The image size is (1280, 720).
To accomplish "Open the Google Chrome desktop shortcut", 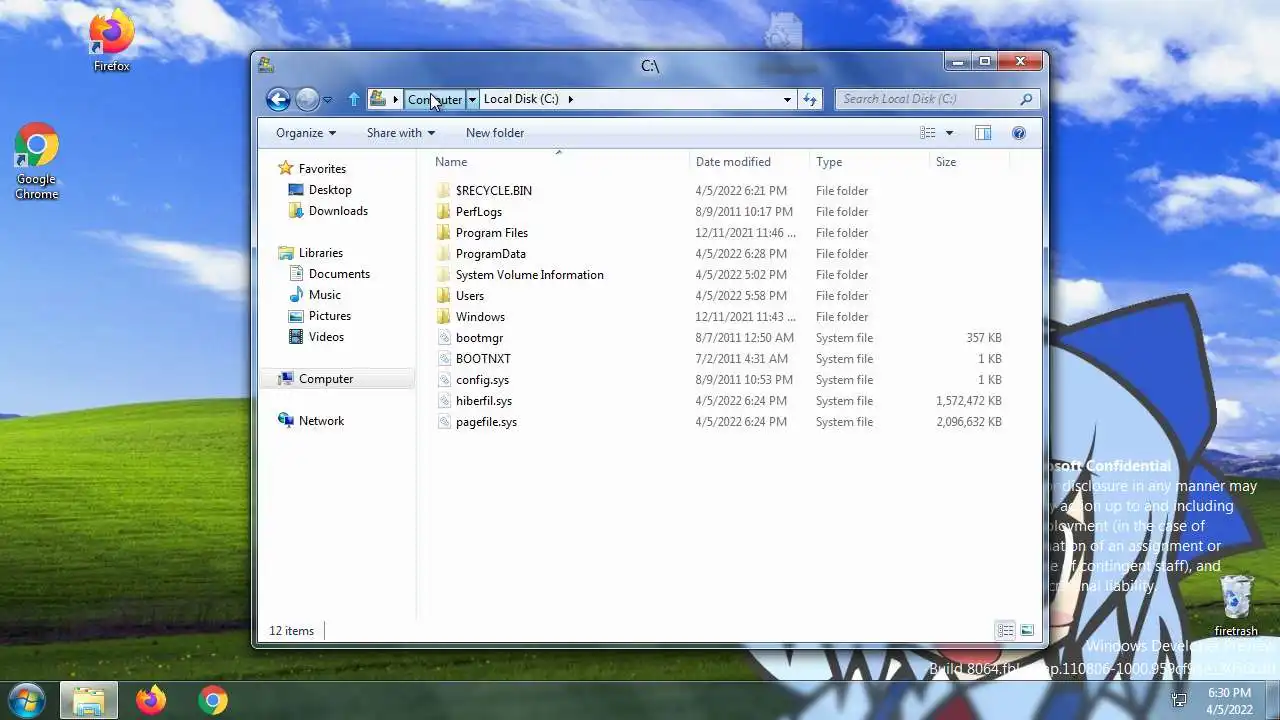I will (x=36, y=162).
